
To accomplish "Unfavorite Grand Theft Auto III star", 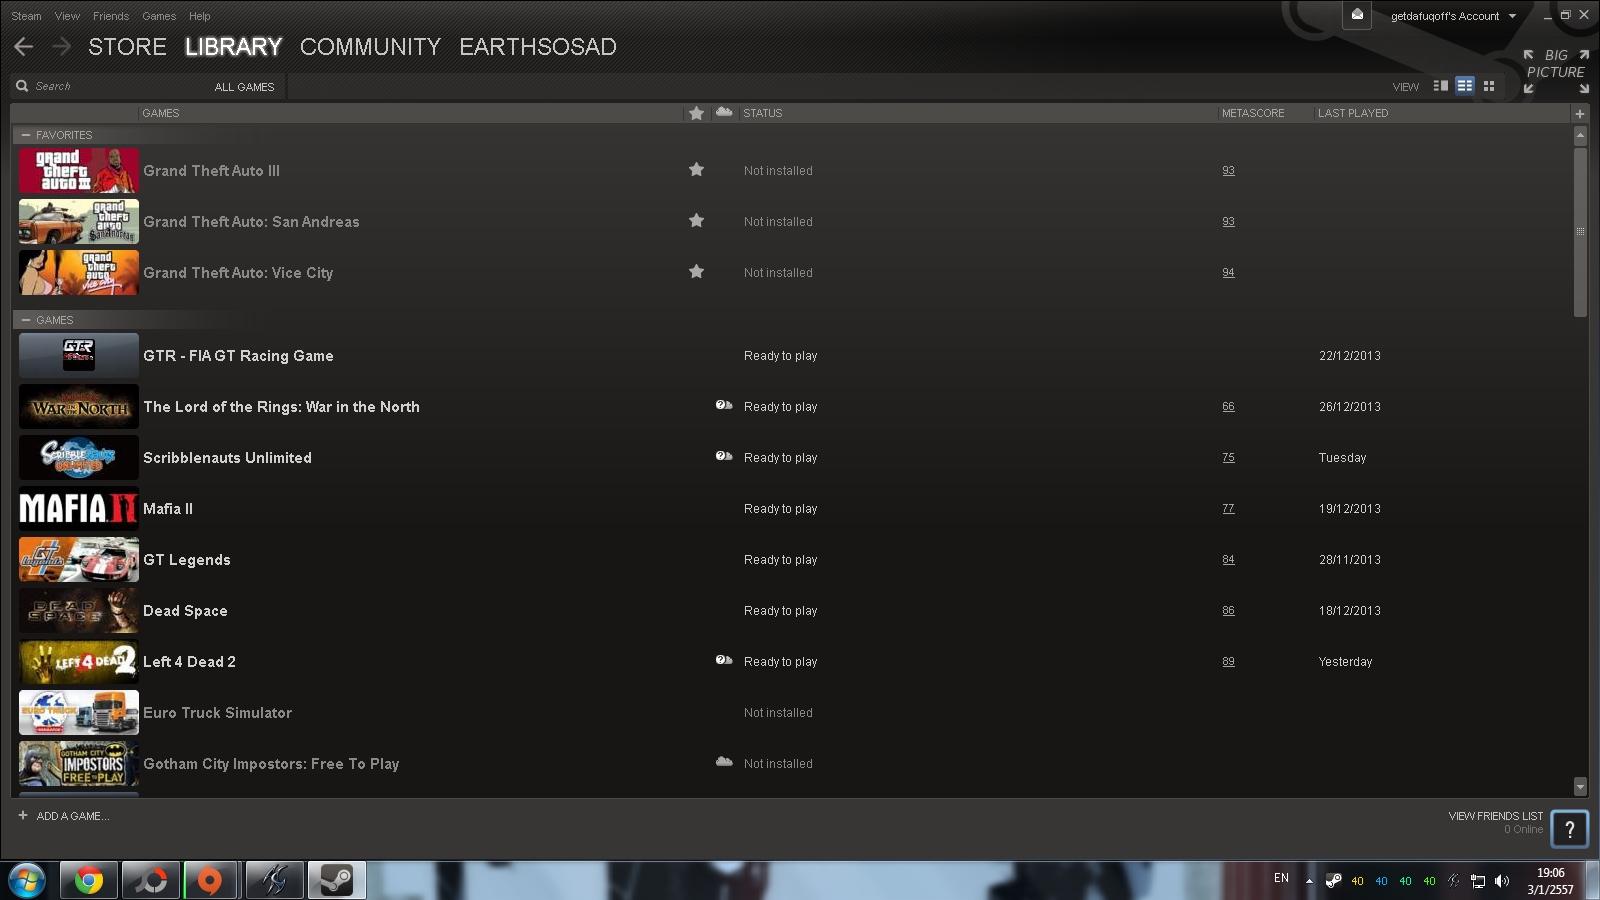I will click(x=696, y=170).
